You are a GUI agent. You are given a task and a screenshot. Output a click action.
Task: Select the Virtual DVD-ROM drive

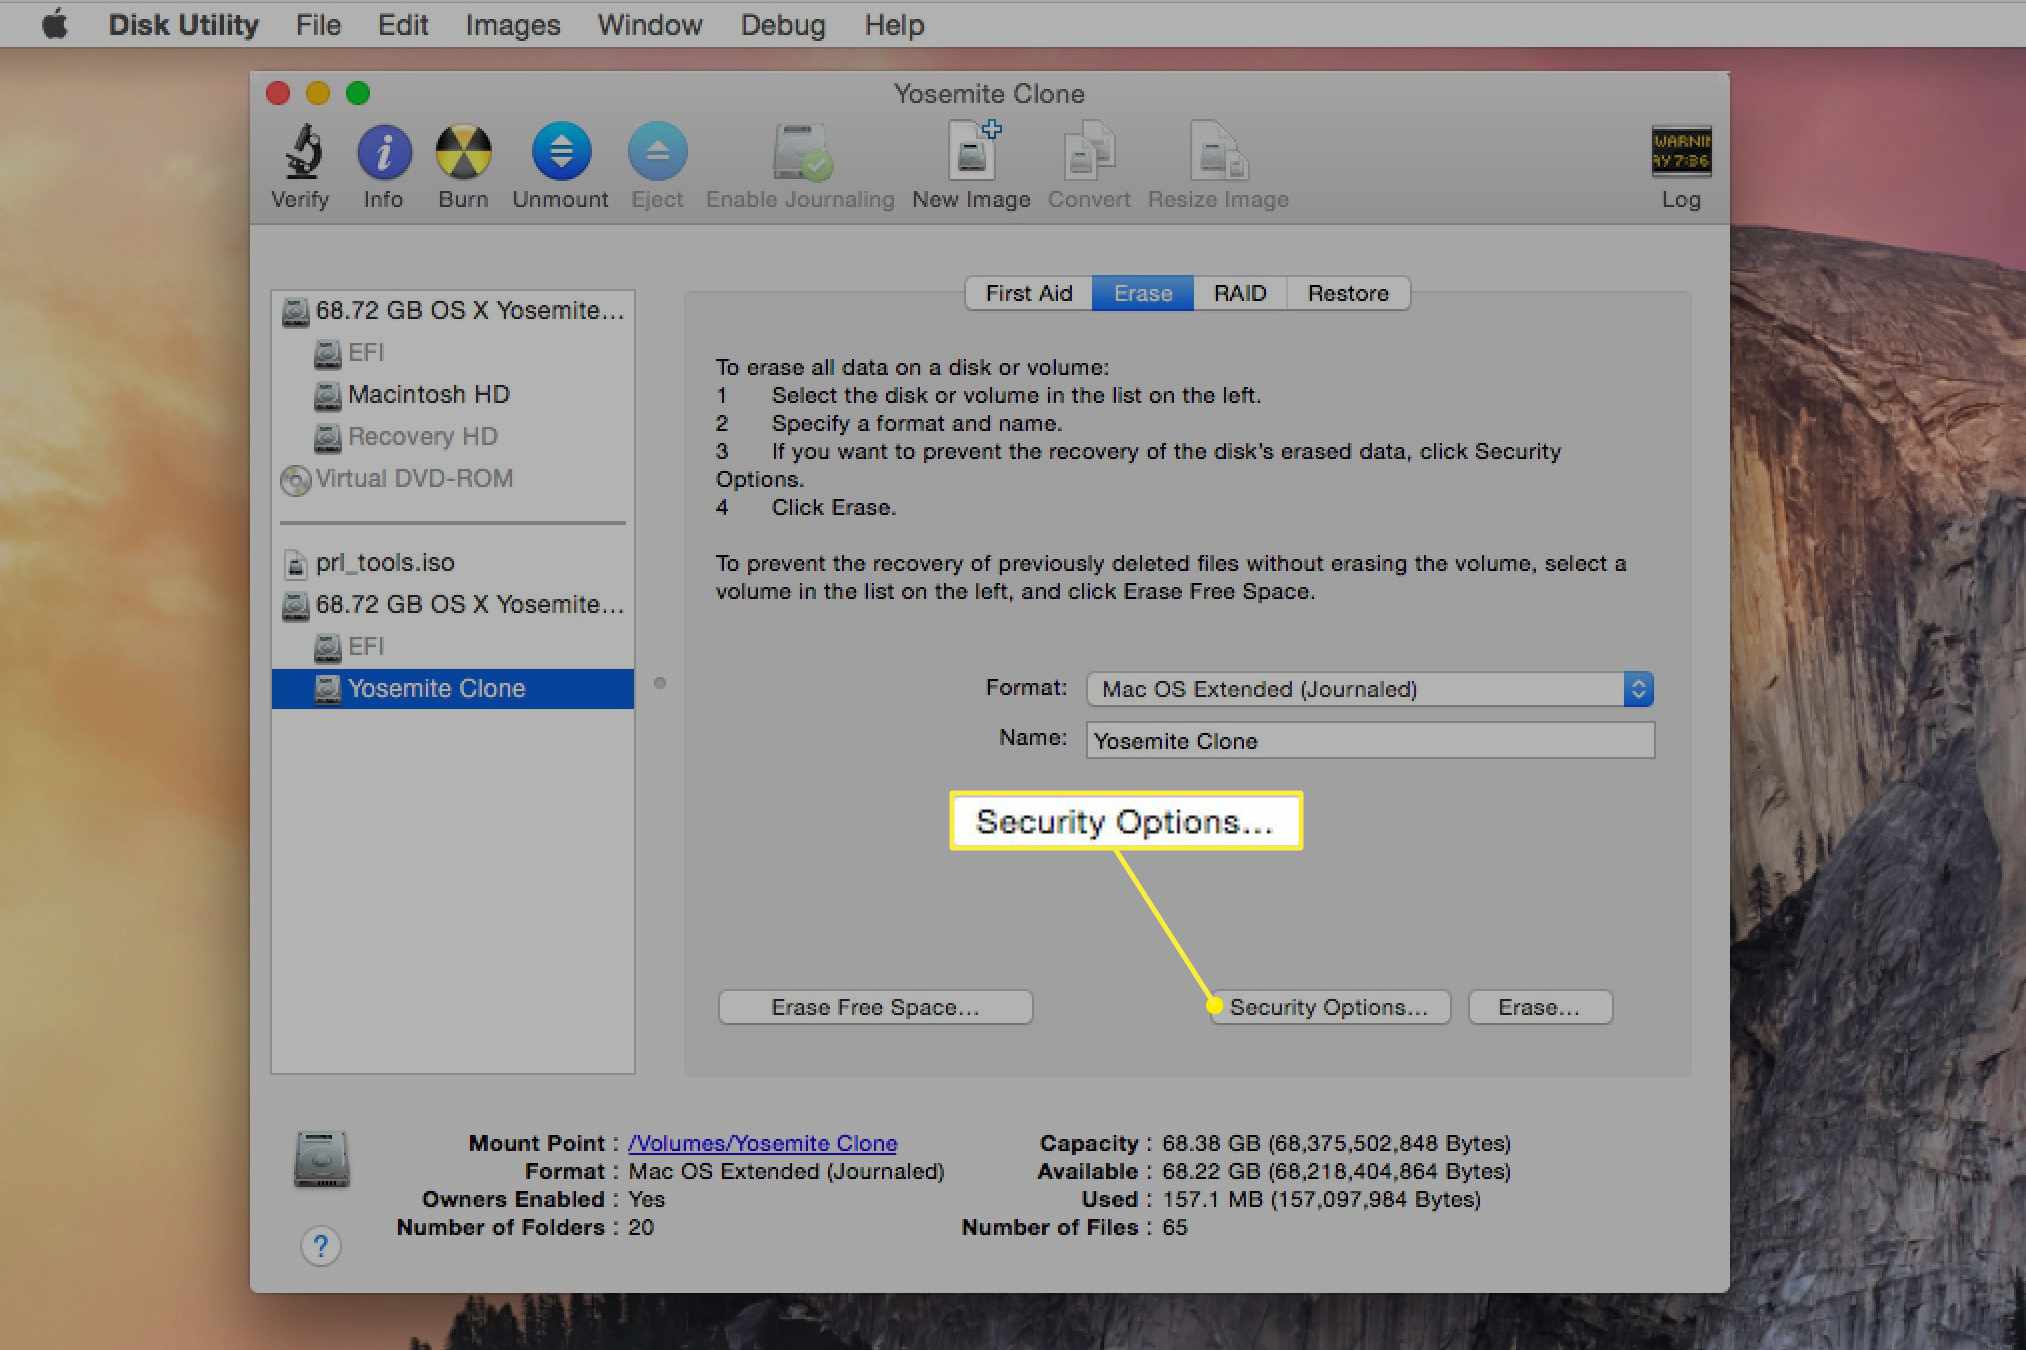point(453,479)
